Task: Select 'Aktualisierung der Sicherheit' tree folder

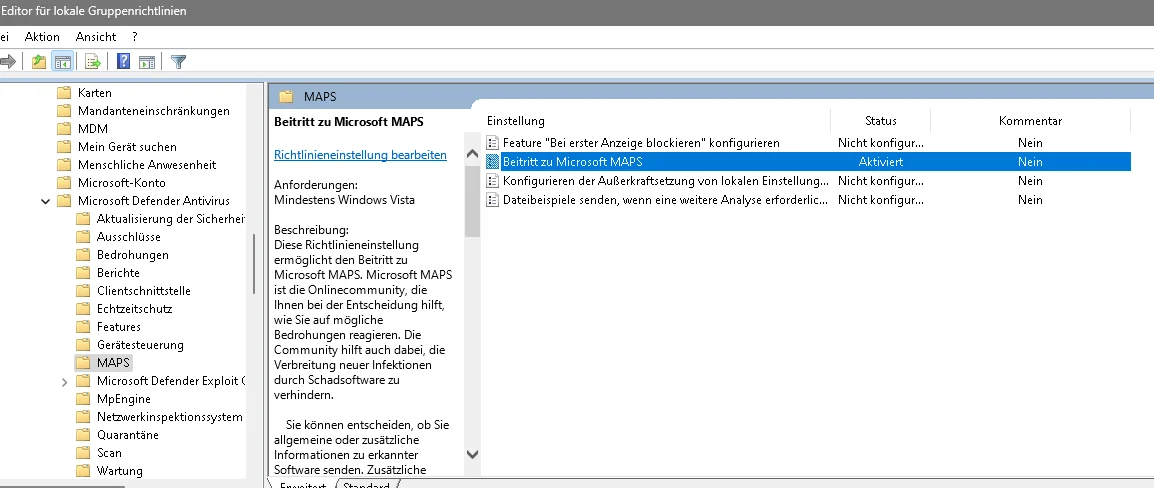Action: tap(171, 219)
